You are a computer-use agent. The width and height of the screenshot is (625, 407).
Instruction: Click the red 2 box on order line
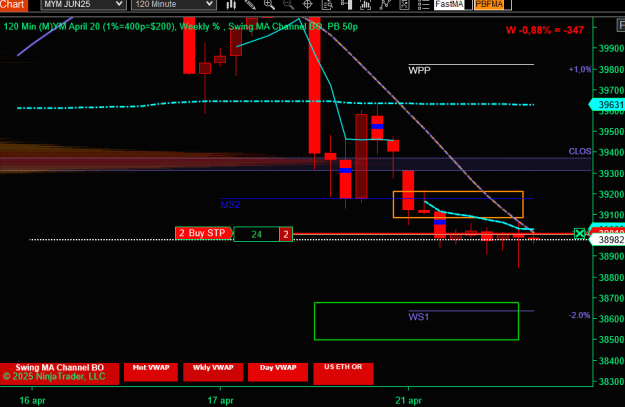[x=286, y=234]
